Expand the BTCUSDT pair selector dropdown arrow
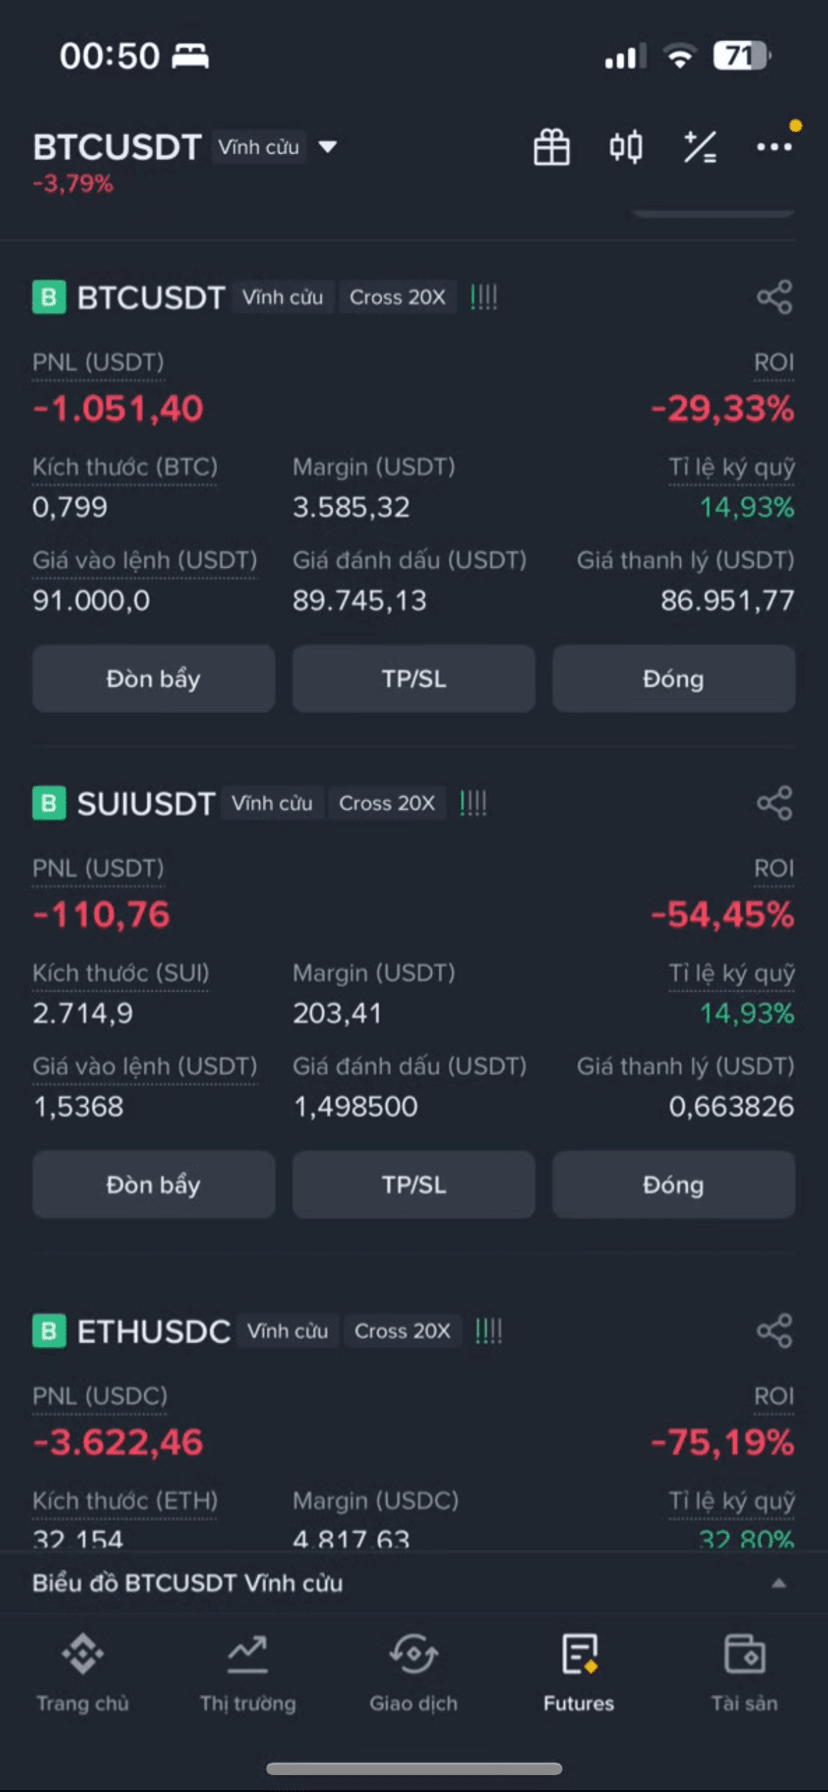The height and width of the screenshot is (1792, 828). [x=327, y=147]
